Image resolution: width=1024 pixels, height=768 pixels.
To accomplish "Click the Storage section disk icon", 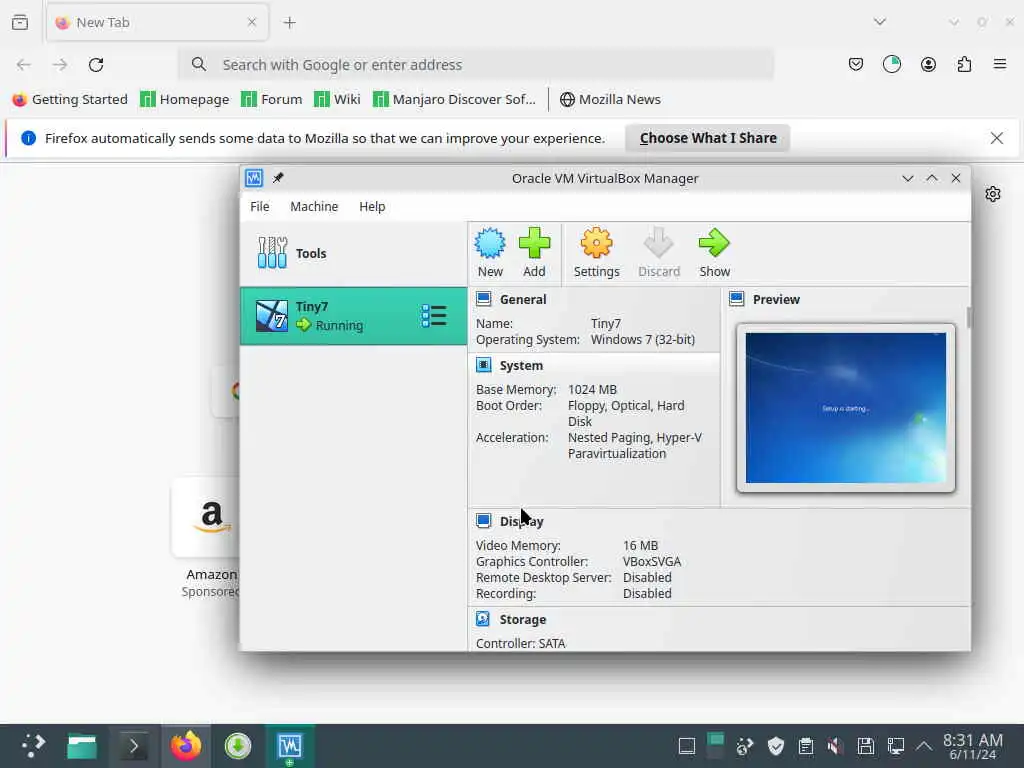I will click(483, 619).
